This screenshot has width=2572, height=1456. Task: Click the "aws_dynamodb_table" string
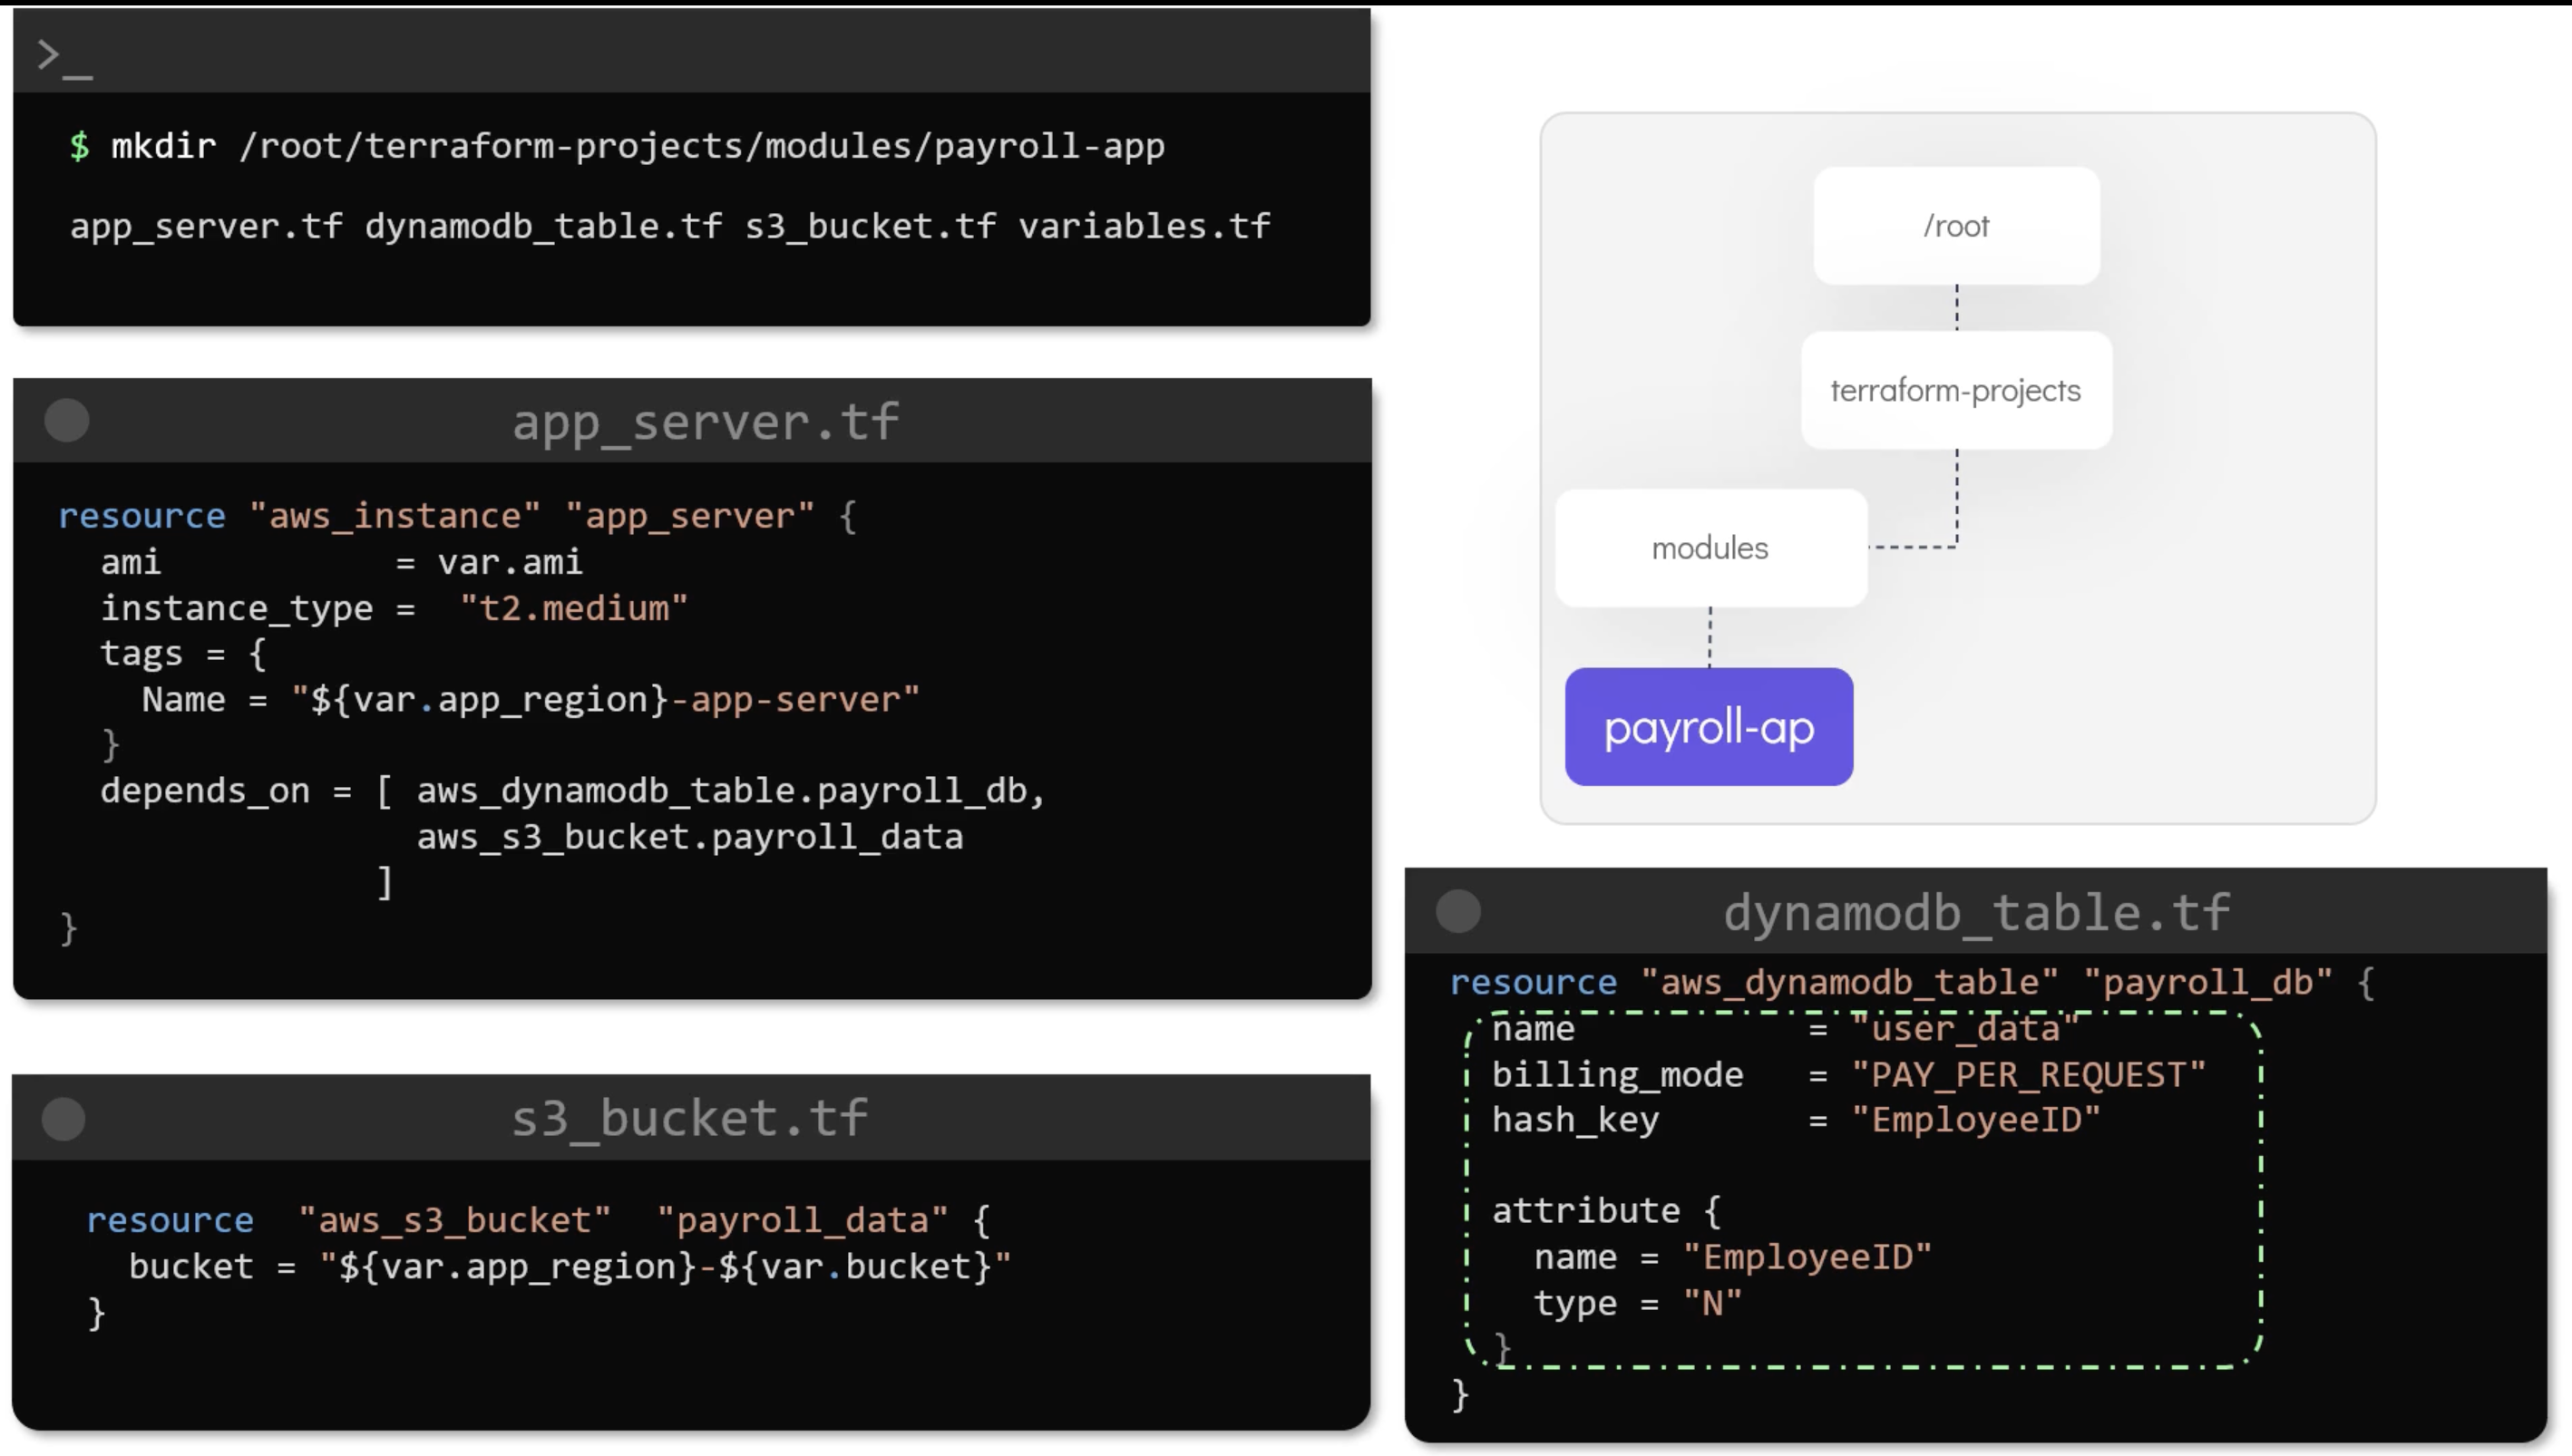click(1850, 982)
